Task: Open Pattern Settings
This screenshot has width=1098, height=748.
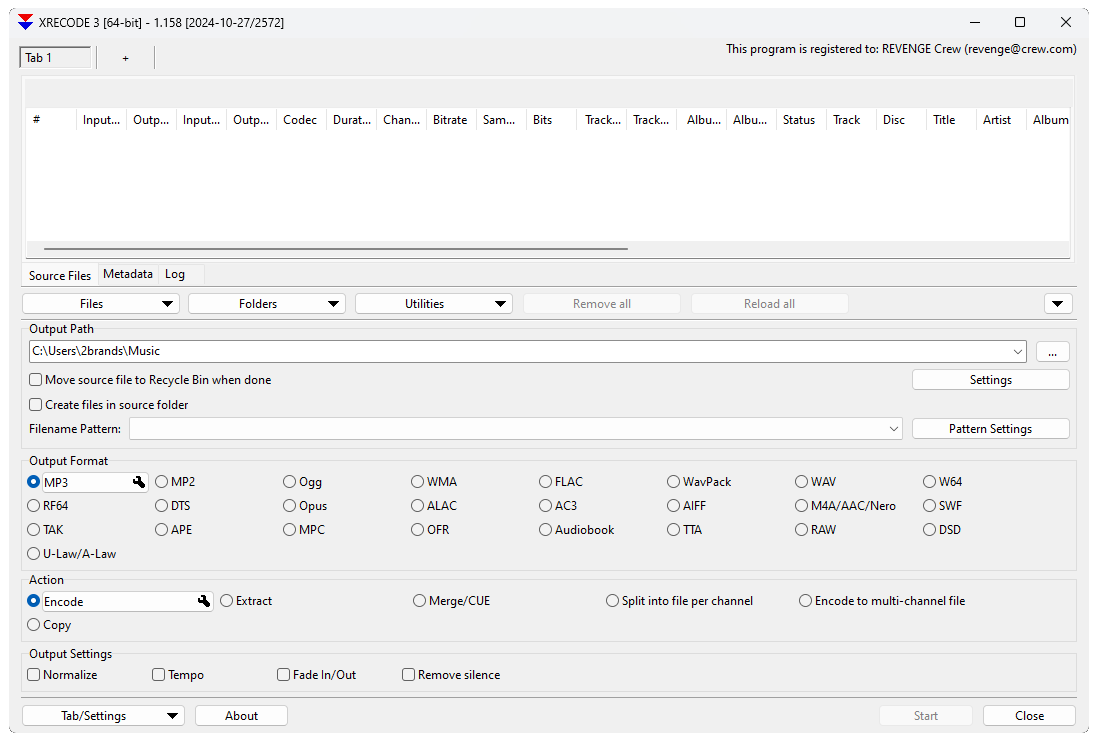Action: click(x=990, y=429)
